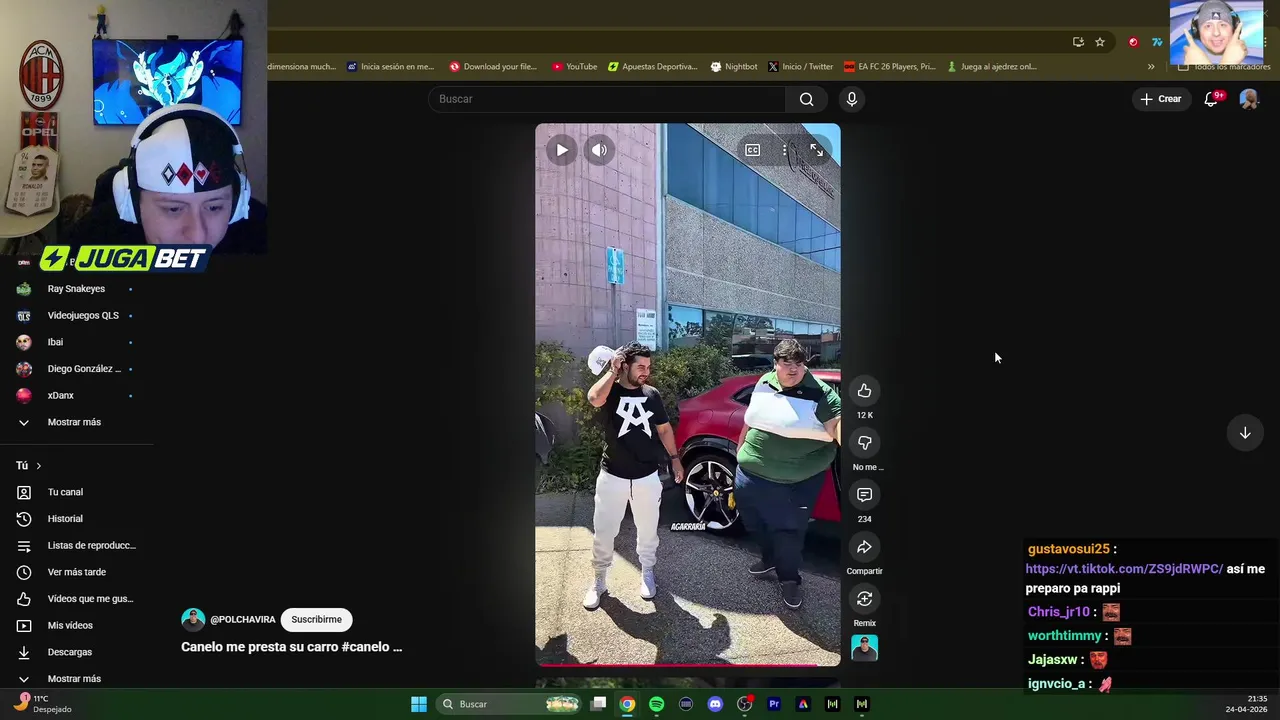
Task: Open the Inicio / Twitter bookmark
Action: (800, 67)
